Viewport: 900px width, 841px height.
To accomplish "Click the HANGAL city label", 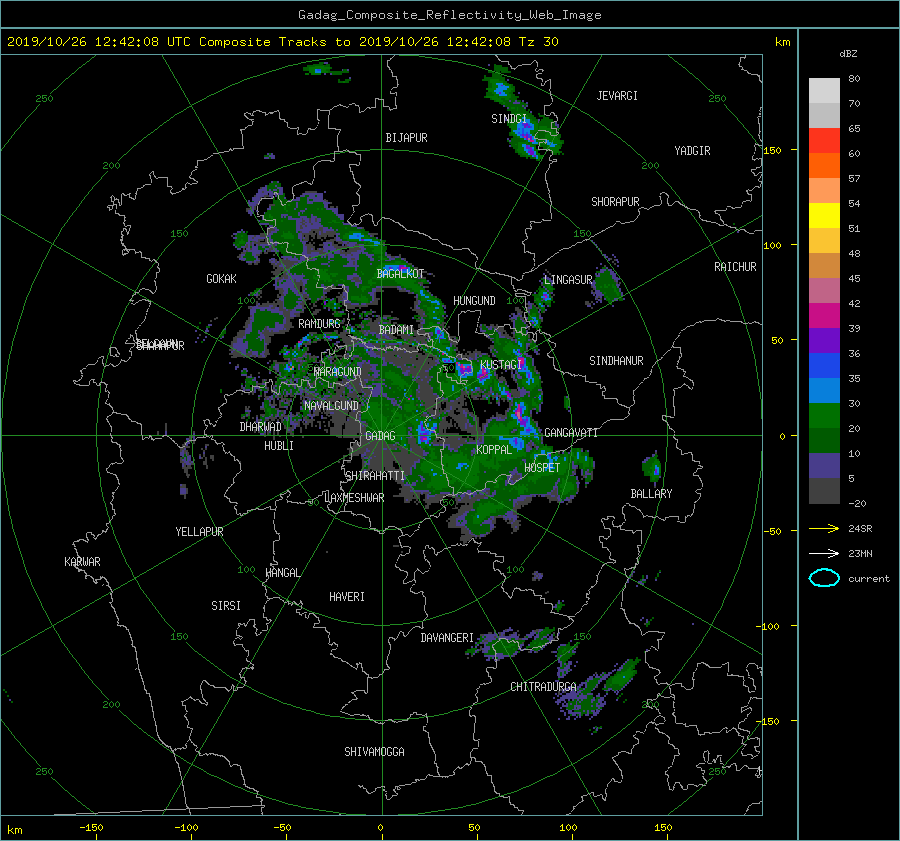I will coord(283,573).
